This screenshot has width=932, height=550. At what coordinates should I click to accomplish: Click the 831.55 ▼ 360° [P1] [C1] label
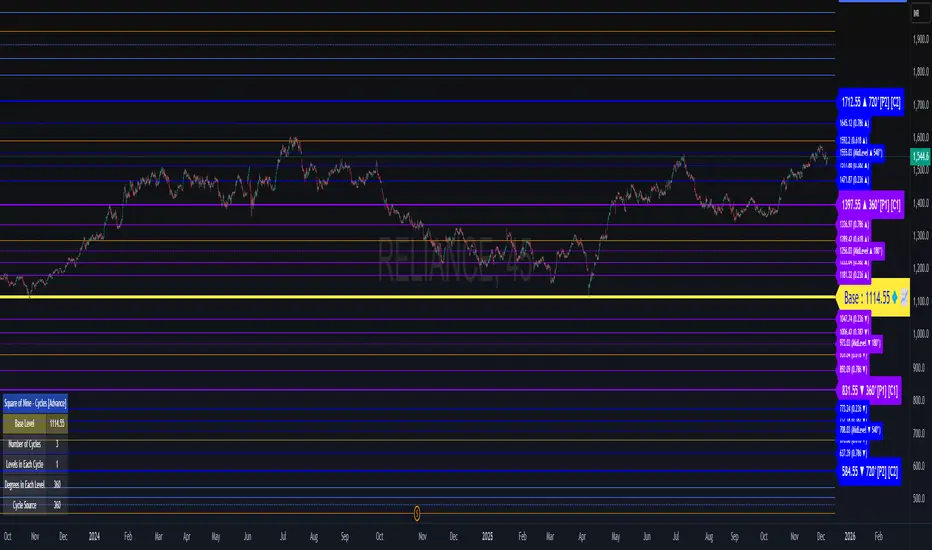click(870, 391)
